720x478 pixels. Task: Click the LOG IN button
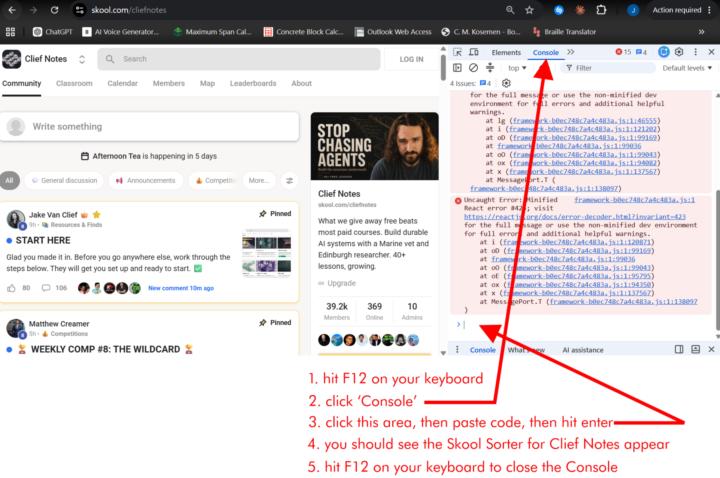tap(411, 59)
